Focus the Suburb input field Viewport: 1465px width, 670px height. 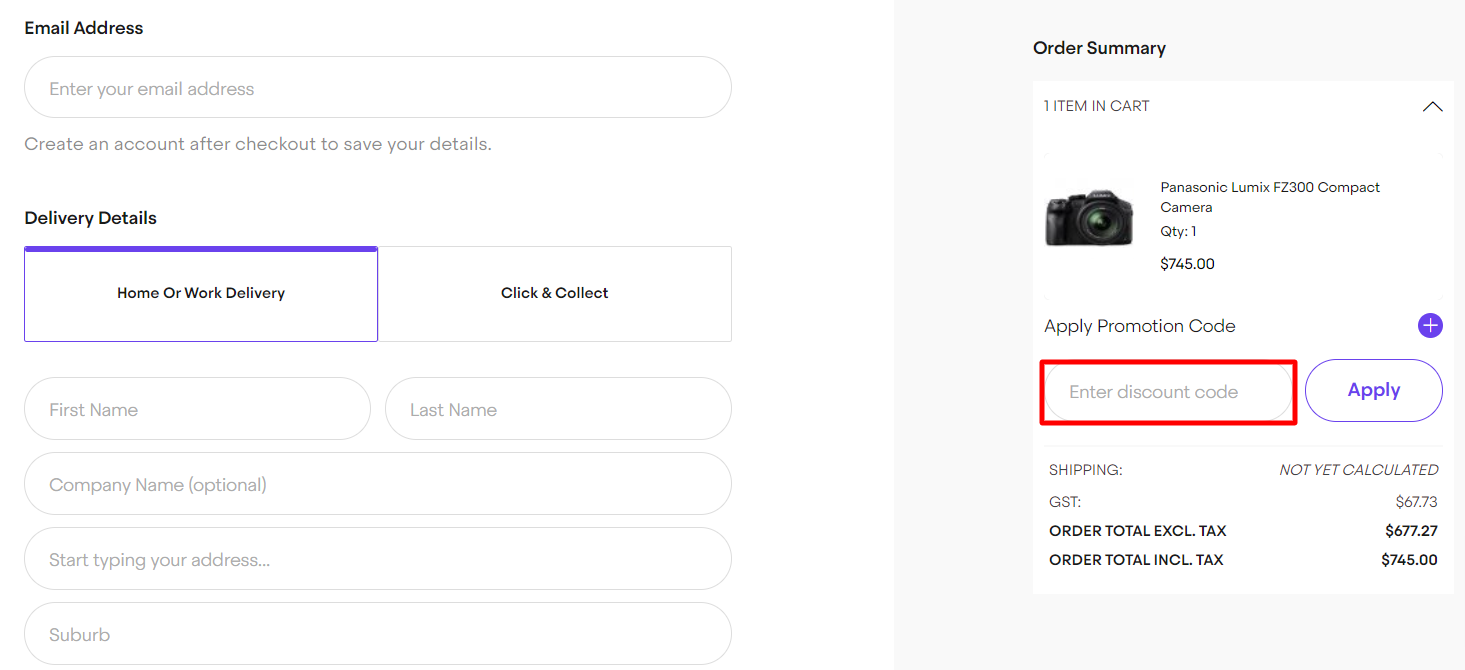tap(378, 634)
